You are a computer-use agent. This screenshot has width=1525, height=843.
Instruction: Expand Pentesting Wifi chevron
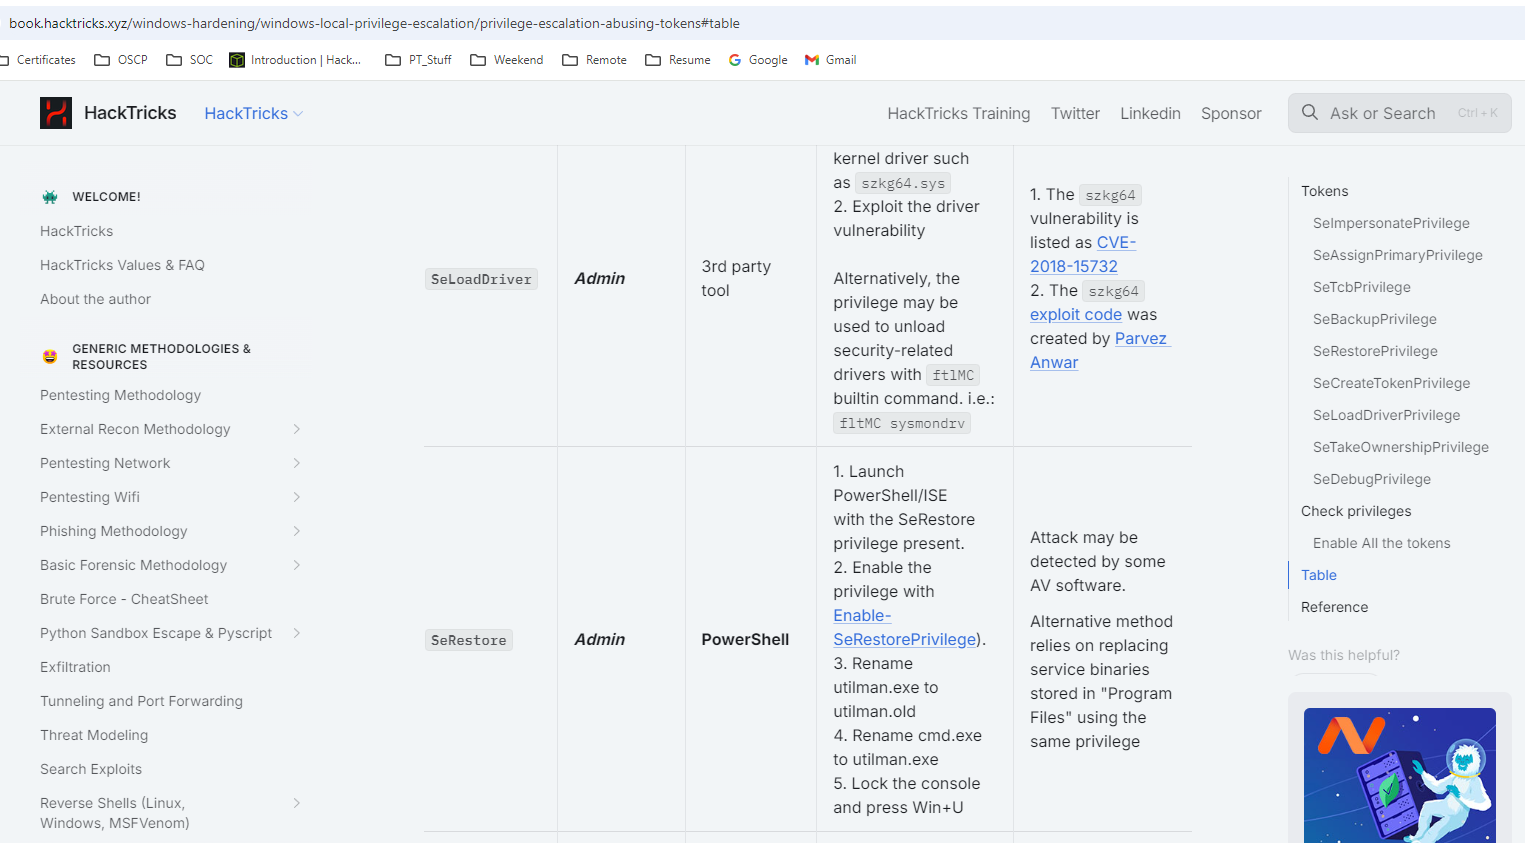(297, 497)
